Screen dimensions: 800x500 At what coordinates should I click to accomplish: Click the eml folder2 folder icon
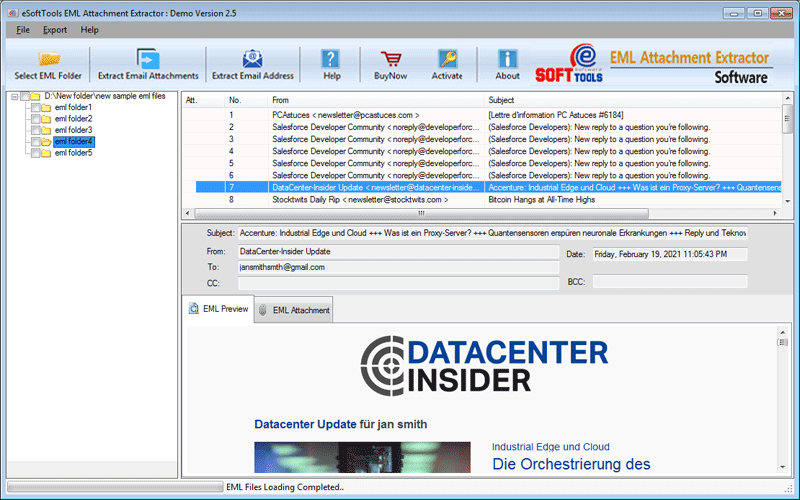[x=46, y=119]
